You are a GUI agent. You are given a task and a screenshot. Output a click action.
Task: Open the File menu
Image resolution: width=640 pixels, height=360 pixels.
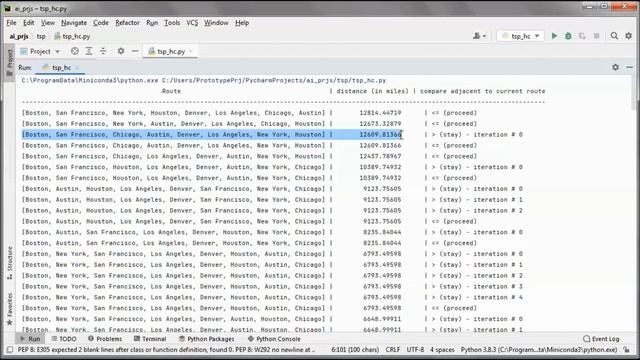11,23
